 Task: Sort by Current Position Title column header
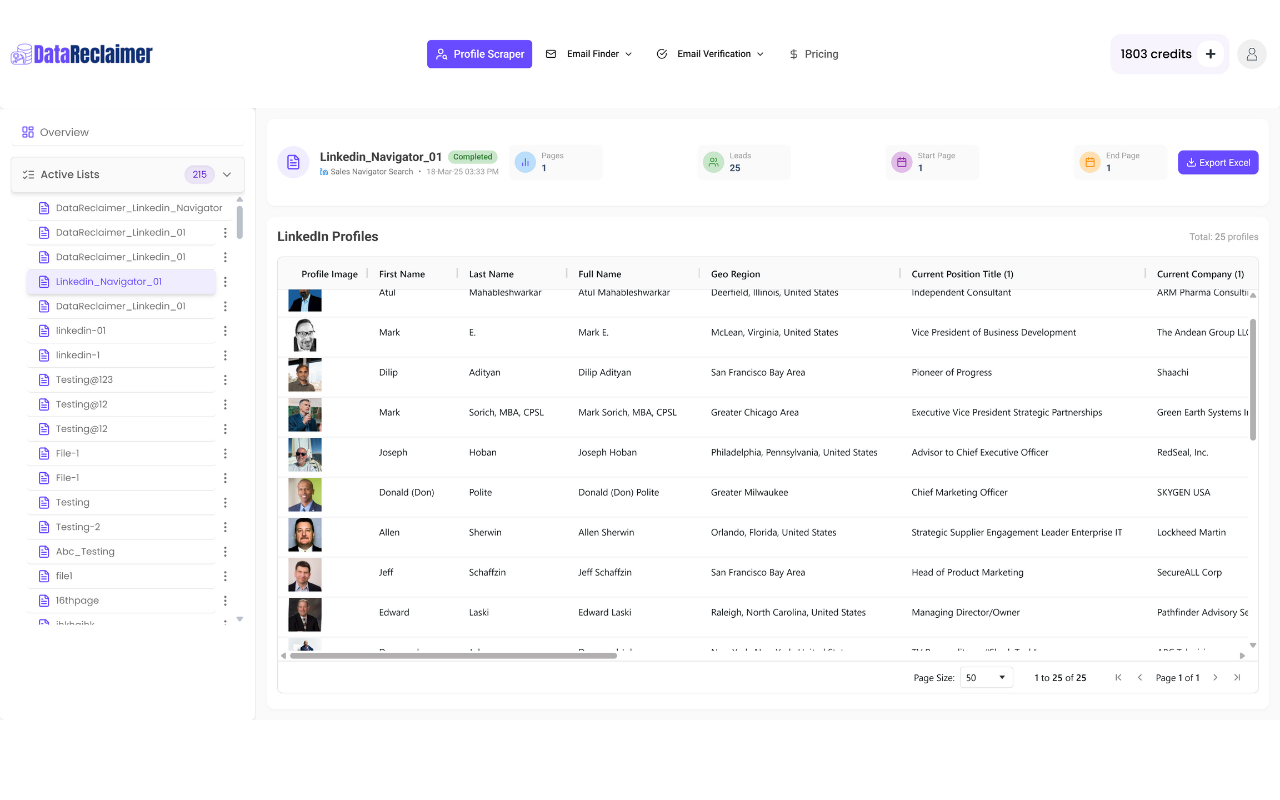(x=962, y=274)
